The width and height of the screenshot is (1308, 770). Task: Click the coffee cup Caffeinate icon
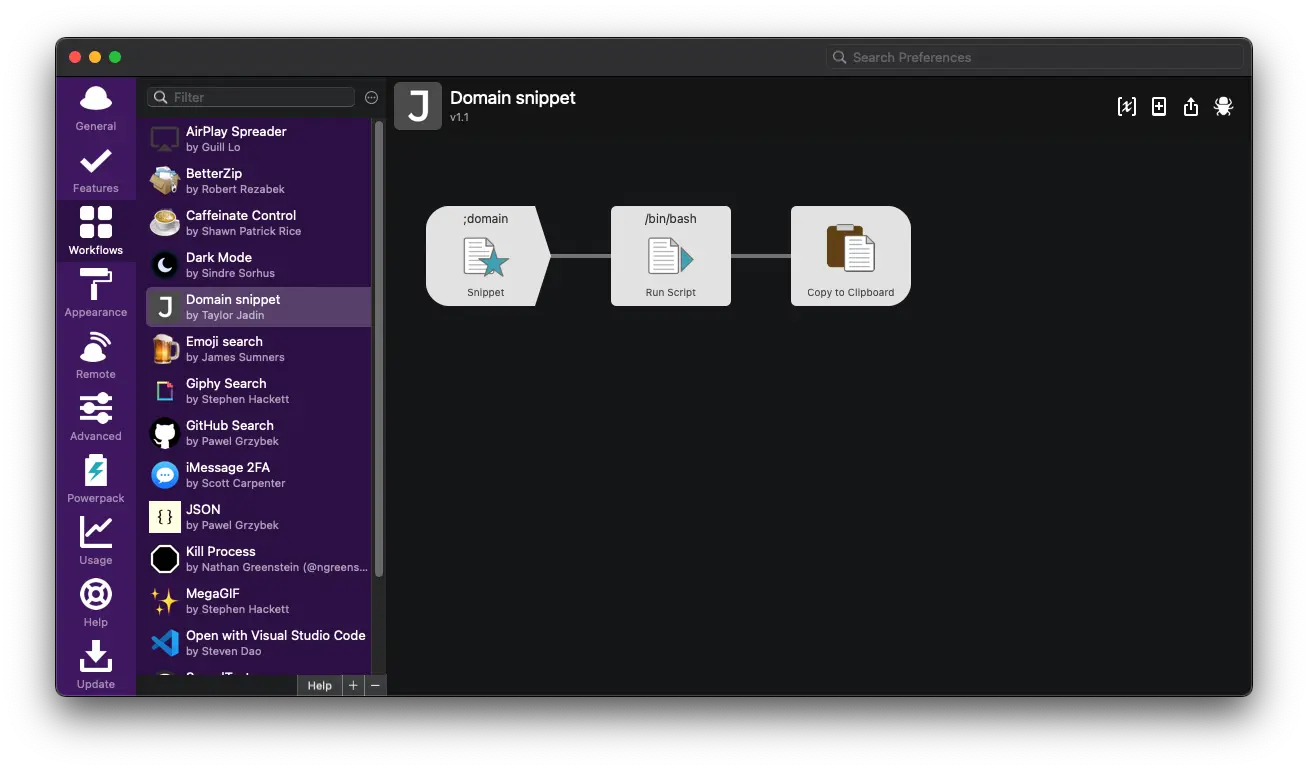(165, 222)
